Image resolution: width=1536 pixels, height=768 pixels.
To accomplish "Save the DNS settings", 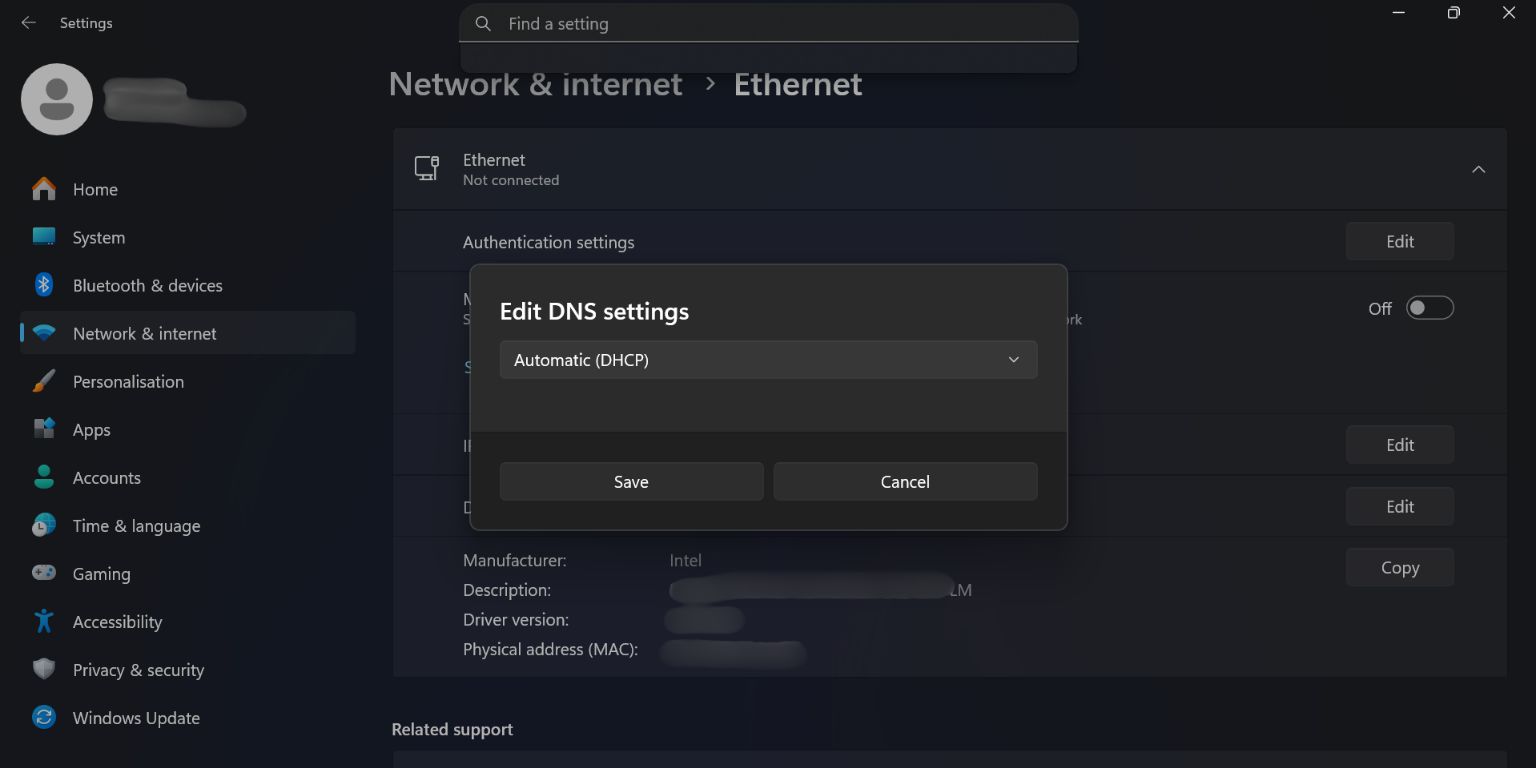I will click(x=631, y=481).
